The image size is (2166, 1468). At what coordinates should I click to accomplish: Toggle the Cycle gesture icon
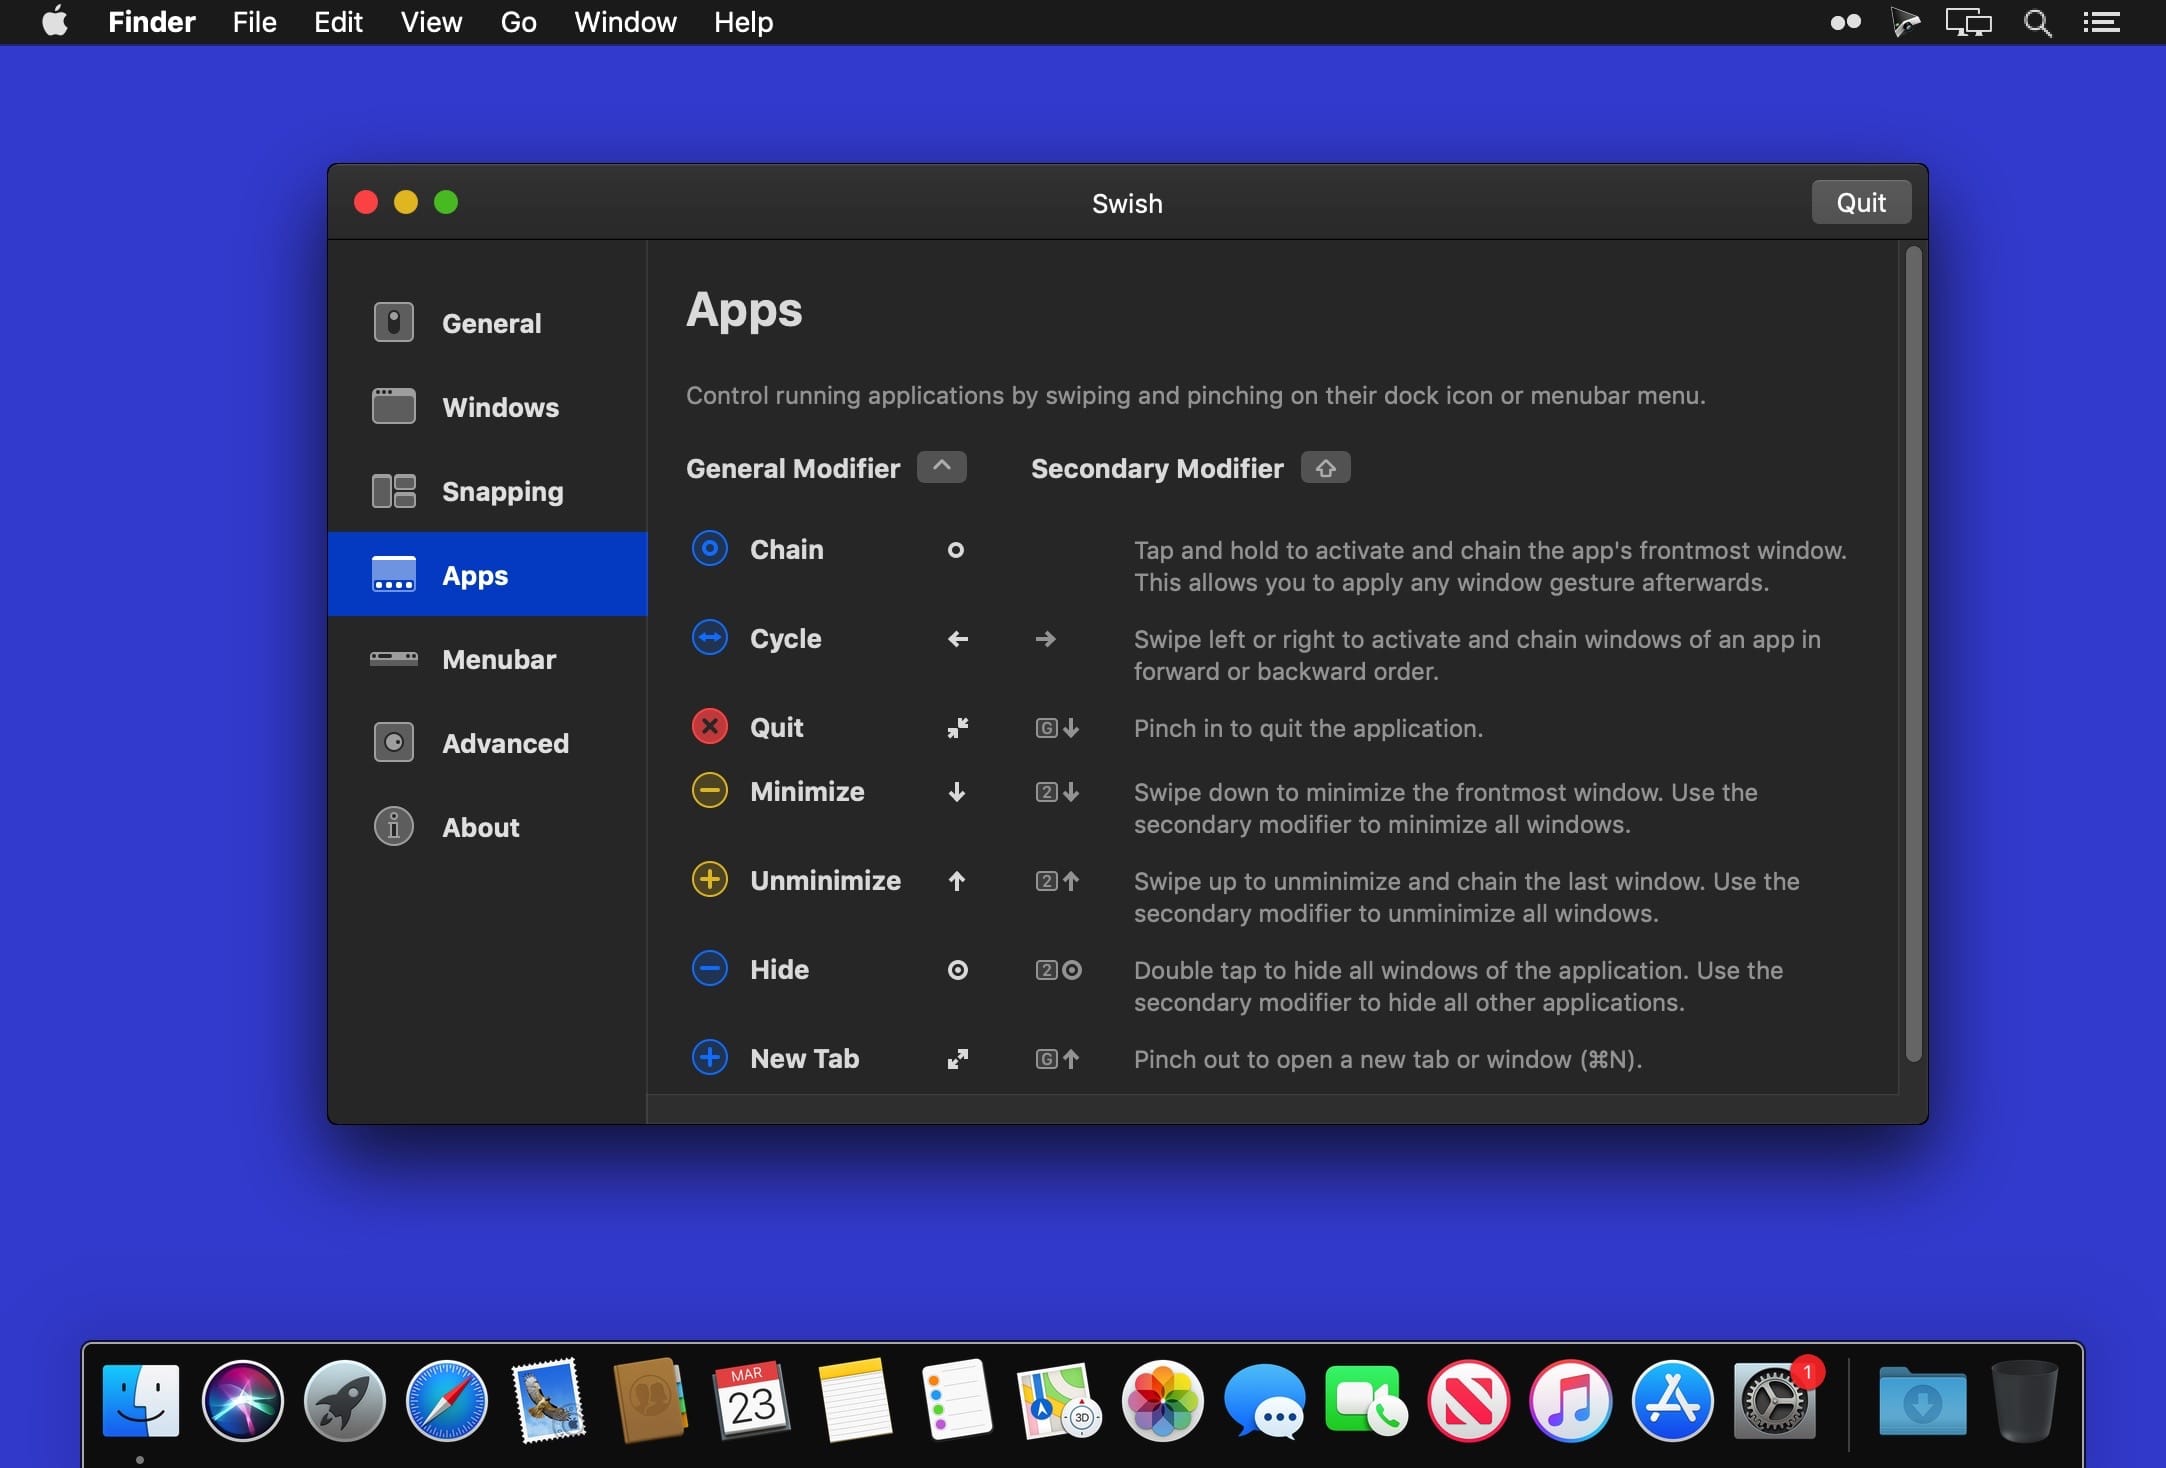click(x=710, y=638)
